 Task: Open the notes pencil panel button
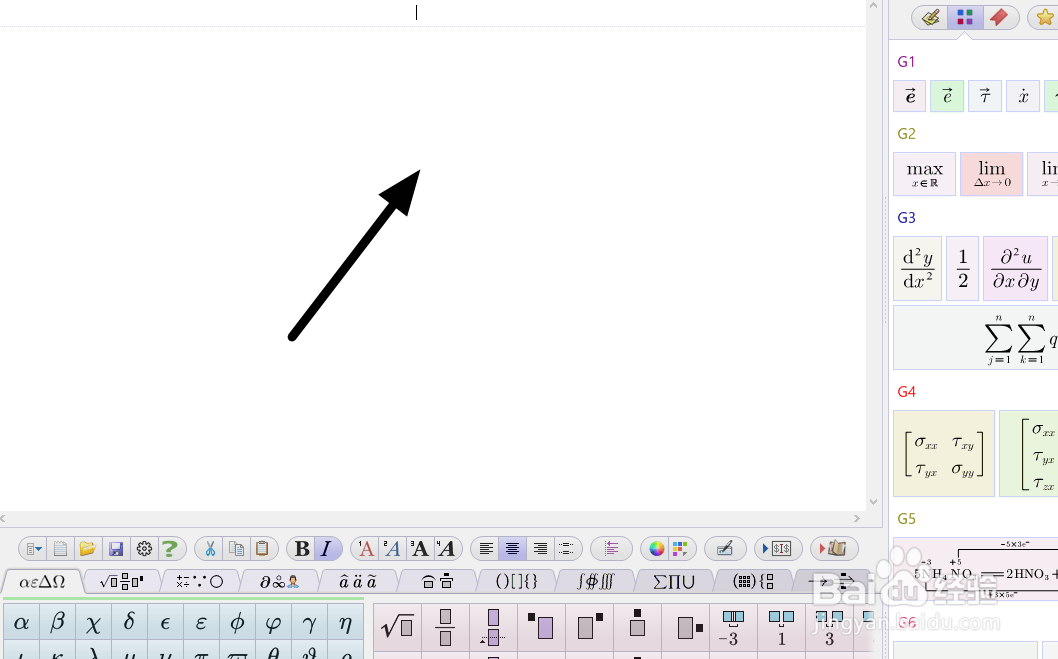[x=930, y=18]
